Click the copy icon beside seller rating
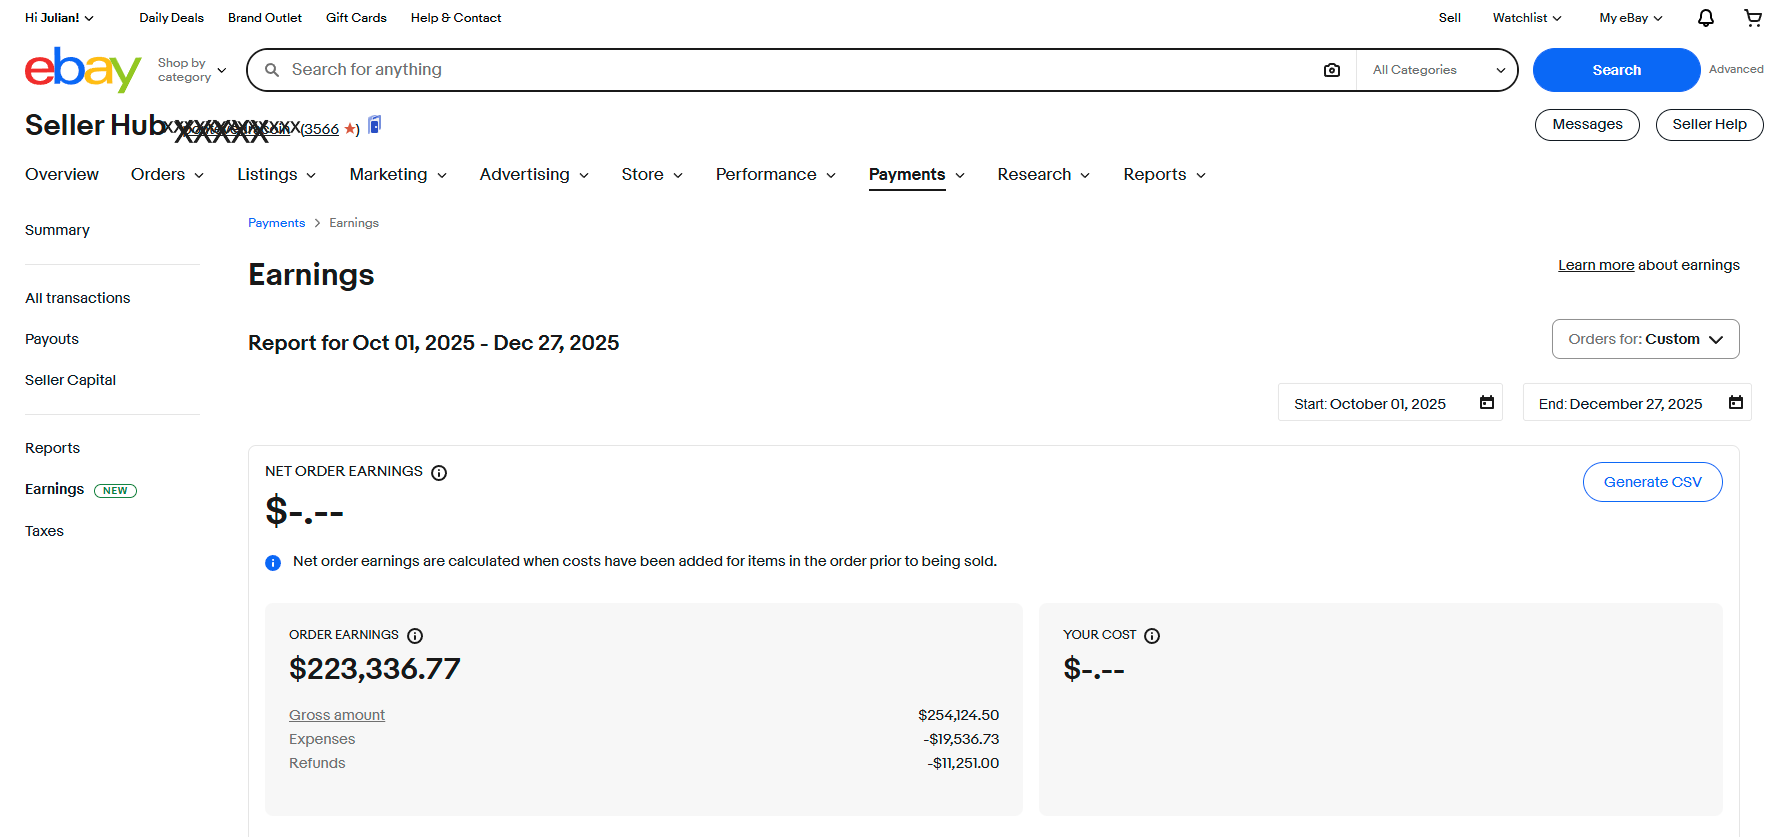1792x837 pixels. (x=375, y=125)
